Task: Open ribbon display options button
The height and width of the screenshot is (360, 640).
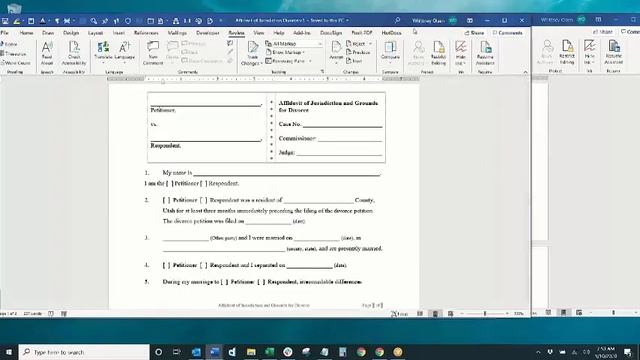Action: pyautogui.click(x=470, y=20)
